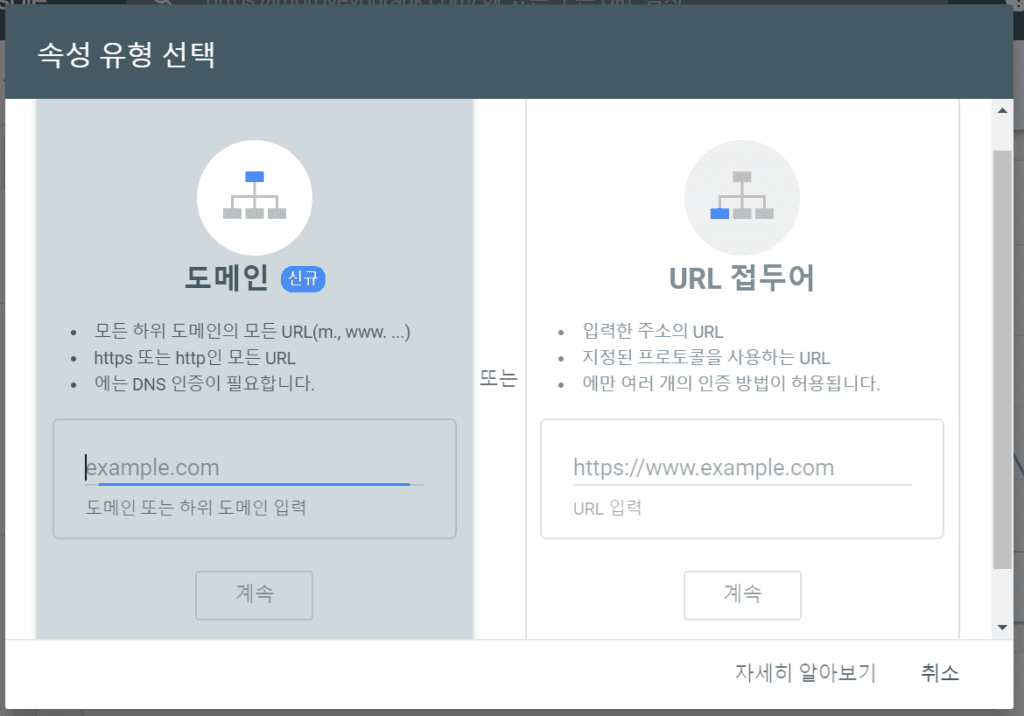Screen dimensions: 1024x716
Task: Open the 자세히 알아보기 link
Action: [805, 672]
